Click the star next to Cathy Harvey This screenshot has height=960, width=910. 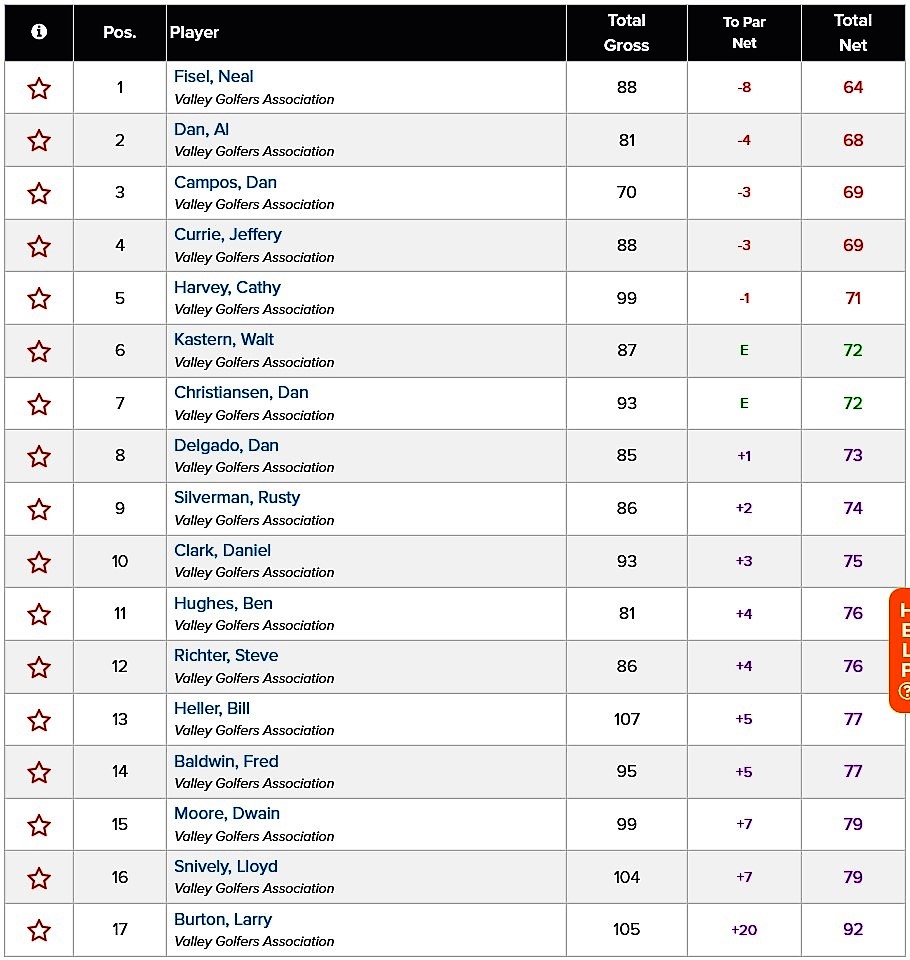coord(39,298)
